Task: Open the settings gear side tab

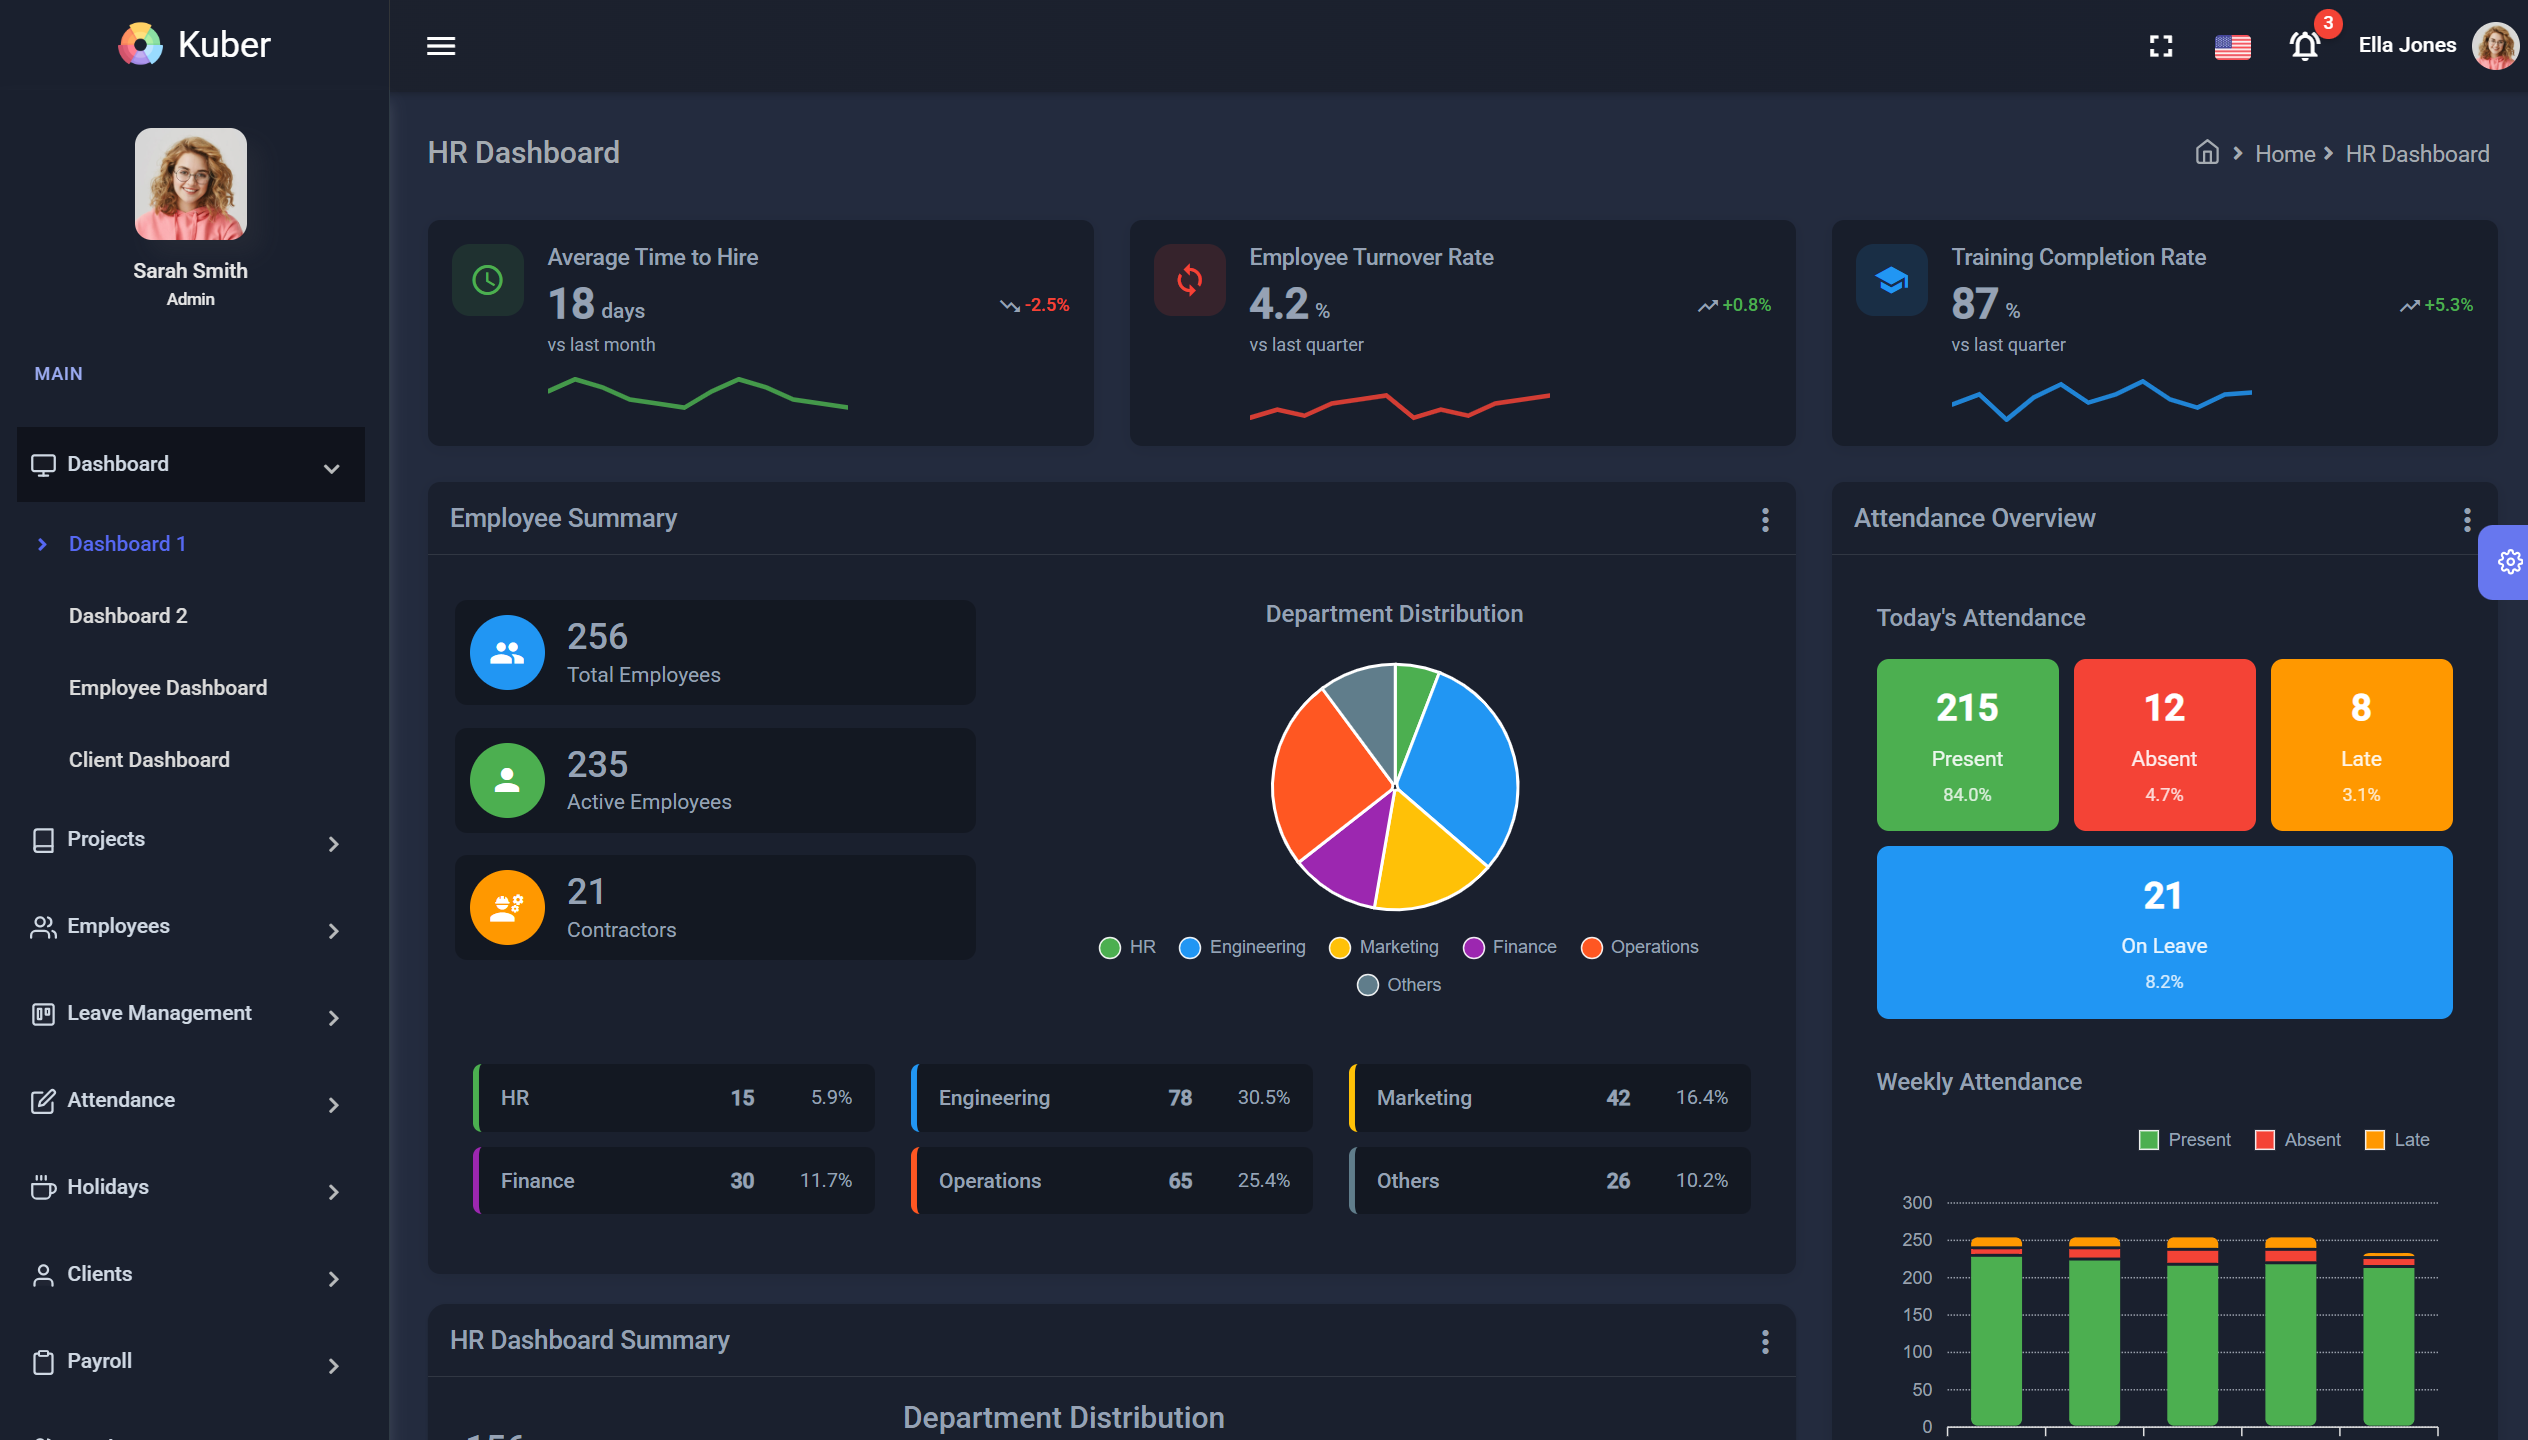Action: pyautogui.click(x=2508, y=562)
